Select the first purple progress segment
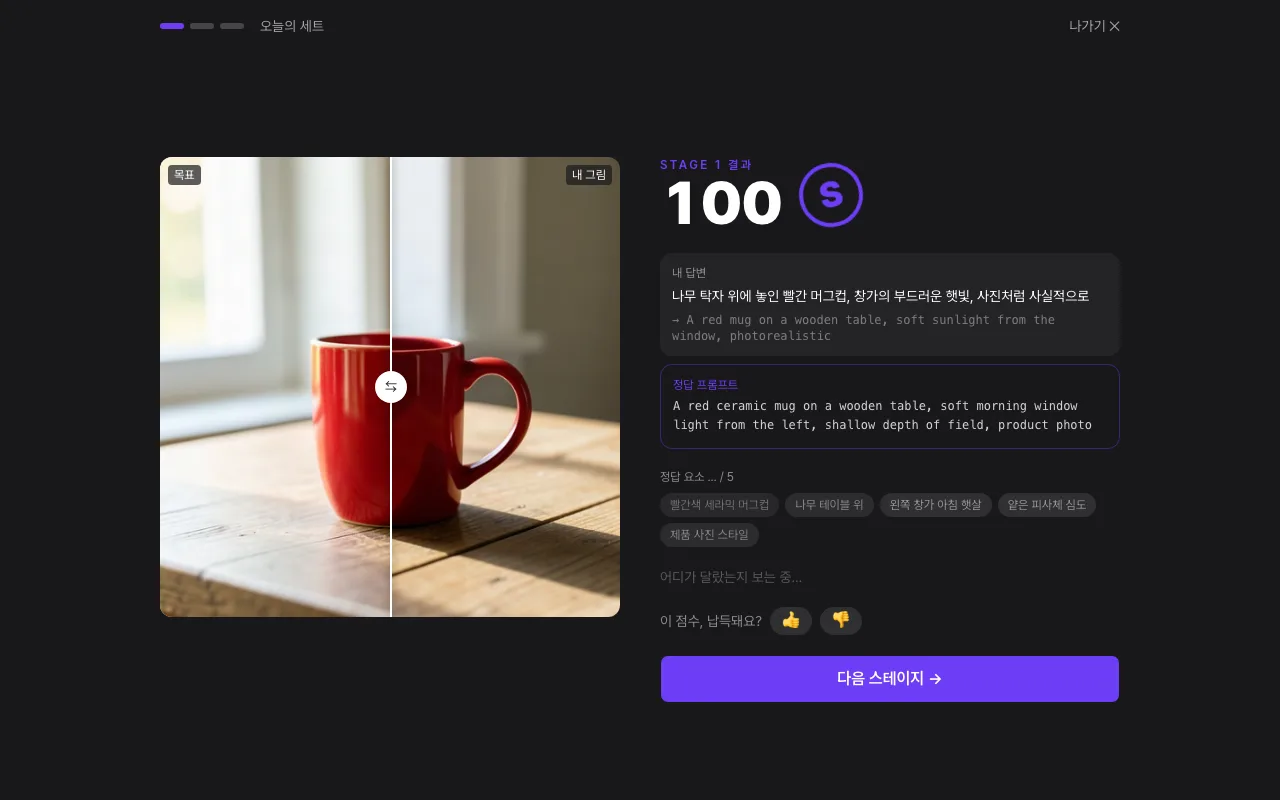 tap(172, 26)
